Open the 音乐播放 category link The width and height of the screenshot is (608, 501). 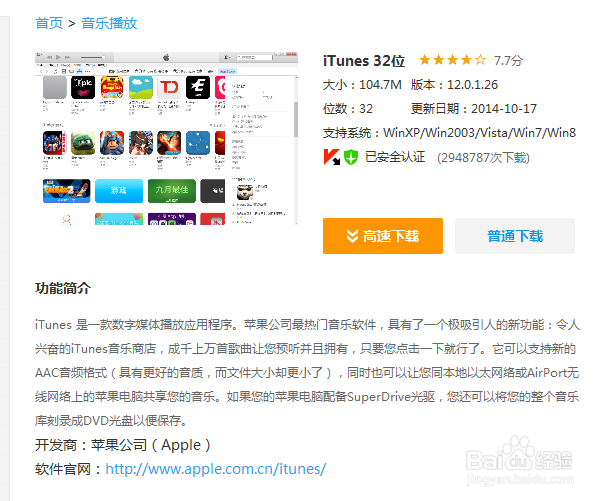[x=109, y=23]
